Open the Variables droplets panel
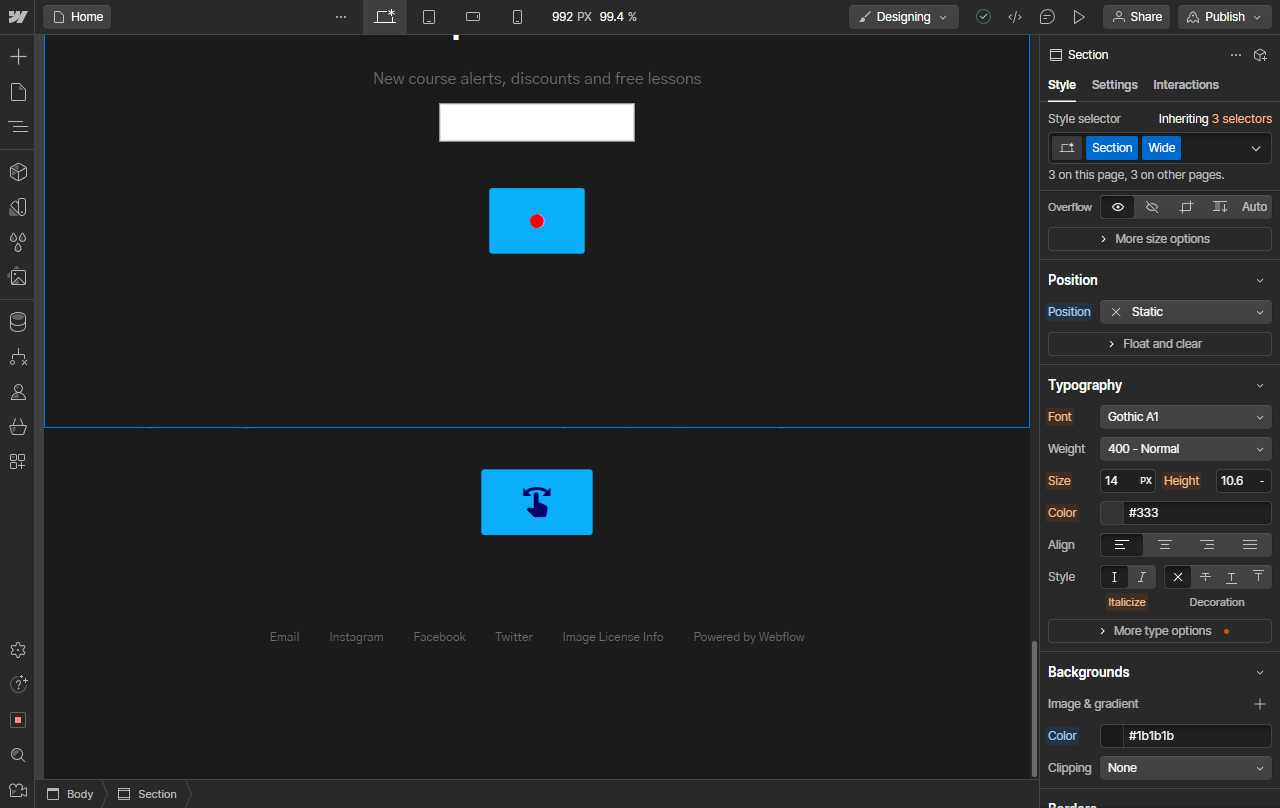The width and height of the screenshot is (1280, 808). pos(17,242)
